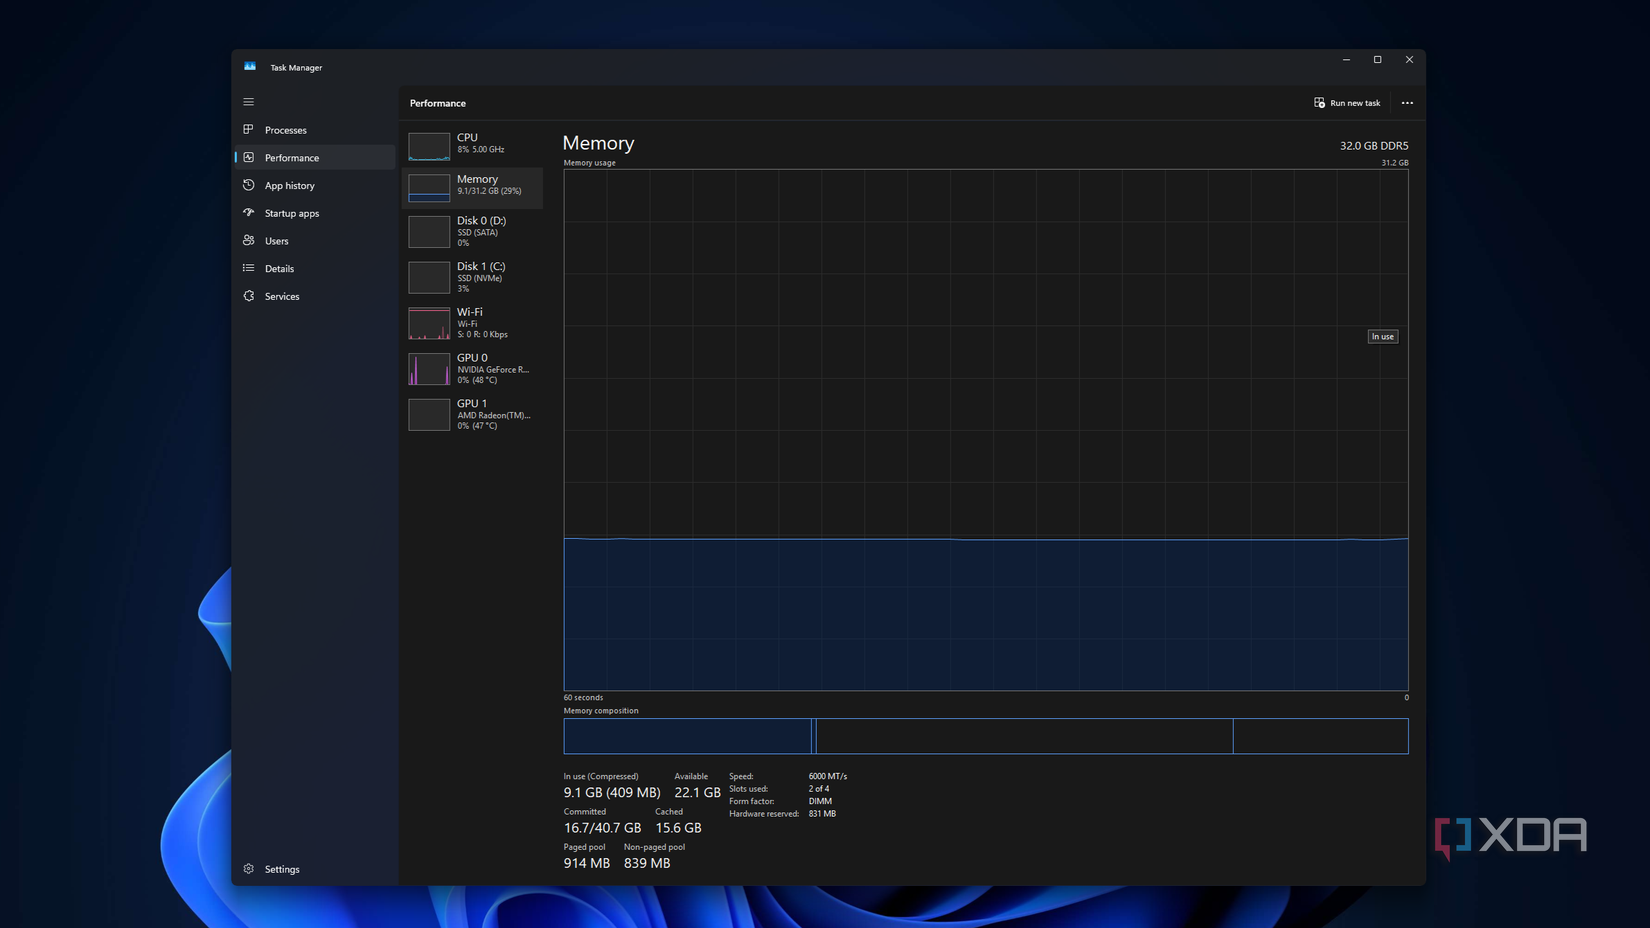Viewport: 1650px width, 928px height.
Task: Select the CPU mini graph thumbnail
Action: [x=429, y=146]
